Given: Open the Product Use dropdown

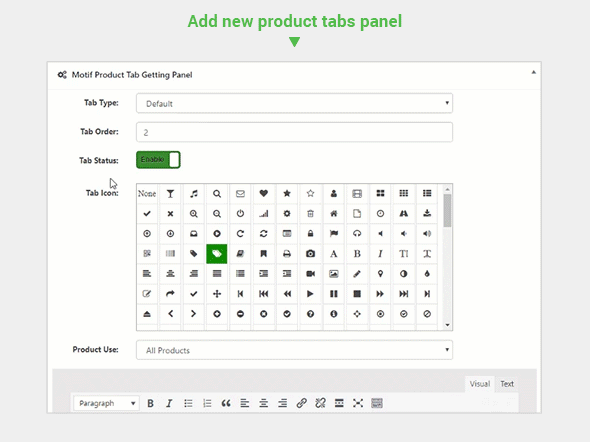Looking at the screenshot, I should coord(294,350).
